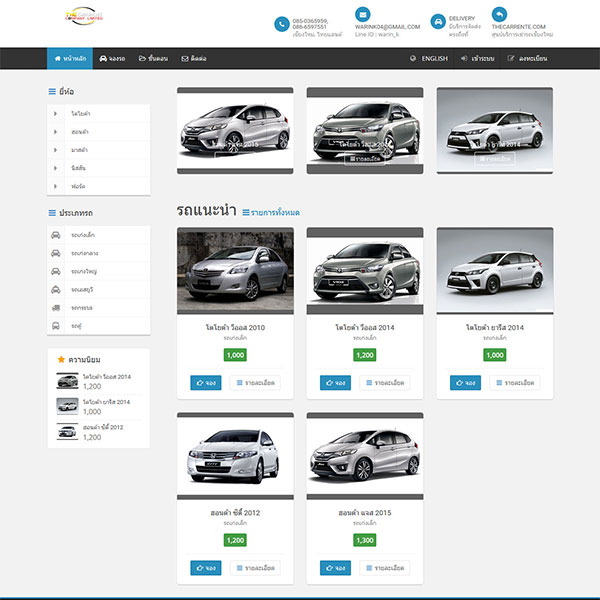
Task: Open details for Honda Jazz 2015 card
Action: pos(385,568)
